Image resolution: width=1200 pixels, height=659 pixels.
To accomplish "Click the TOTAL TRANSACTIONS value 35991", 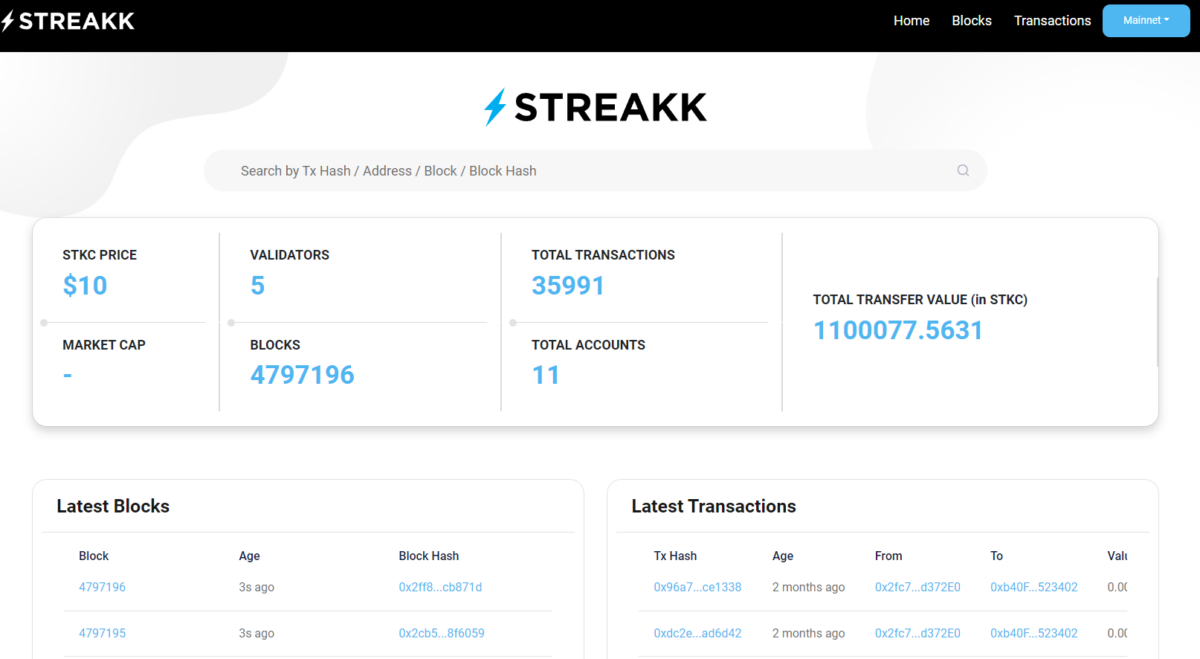I will click(568, 285).
